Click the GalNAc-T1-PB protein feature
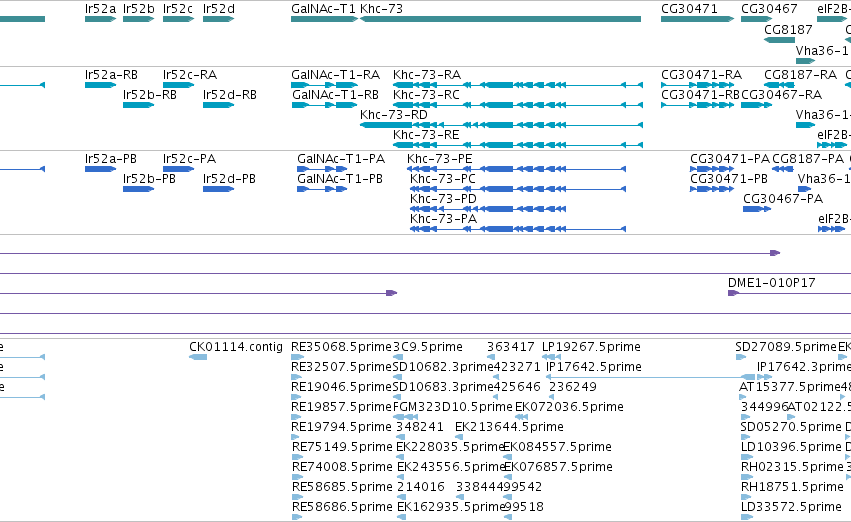Viewport: 851px width, 522px height. (322, 189)
